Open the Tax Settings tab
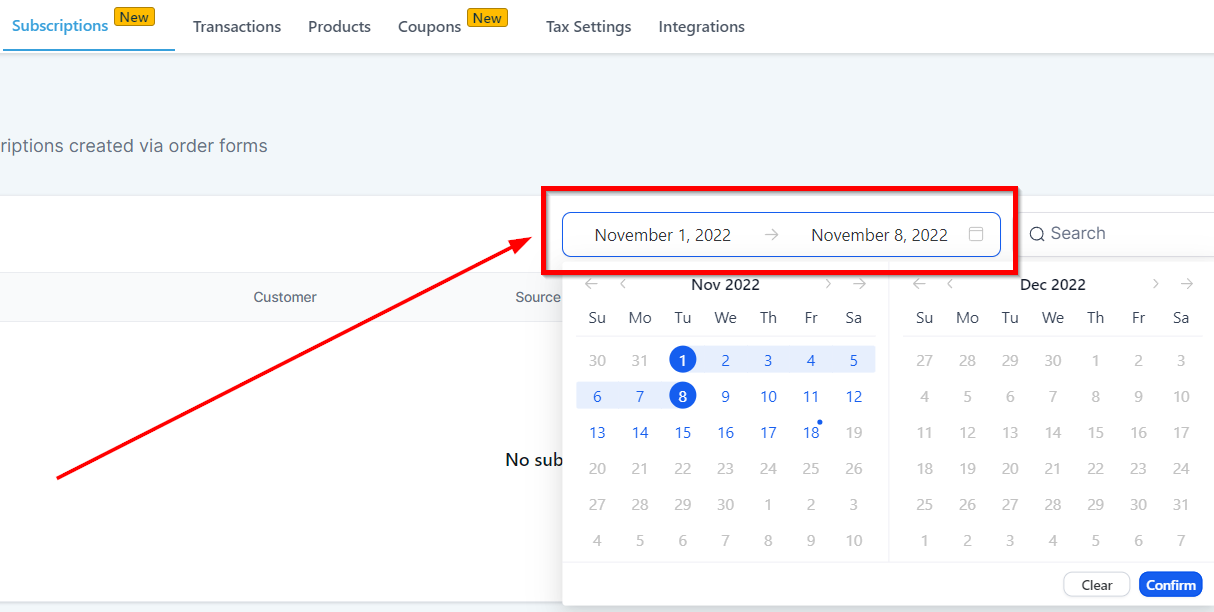This screenshot has height=612, width=1214. (x=588, y=27)
